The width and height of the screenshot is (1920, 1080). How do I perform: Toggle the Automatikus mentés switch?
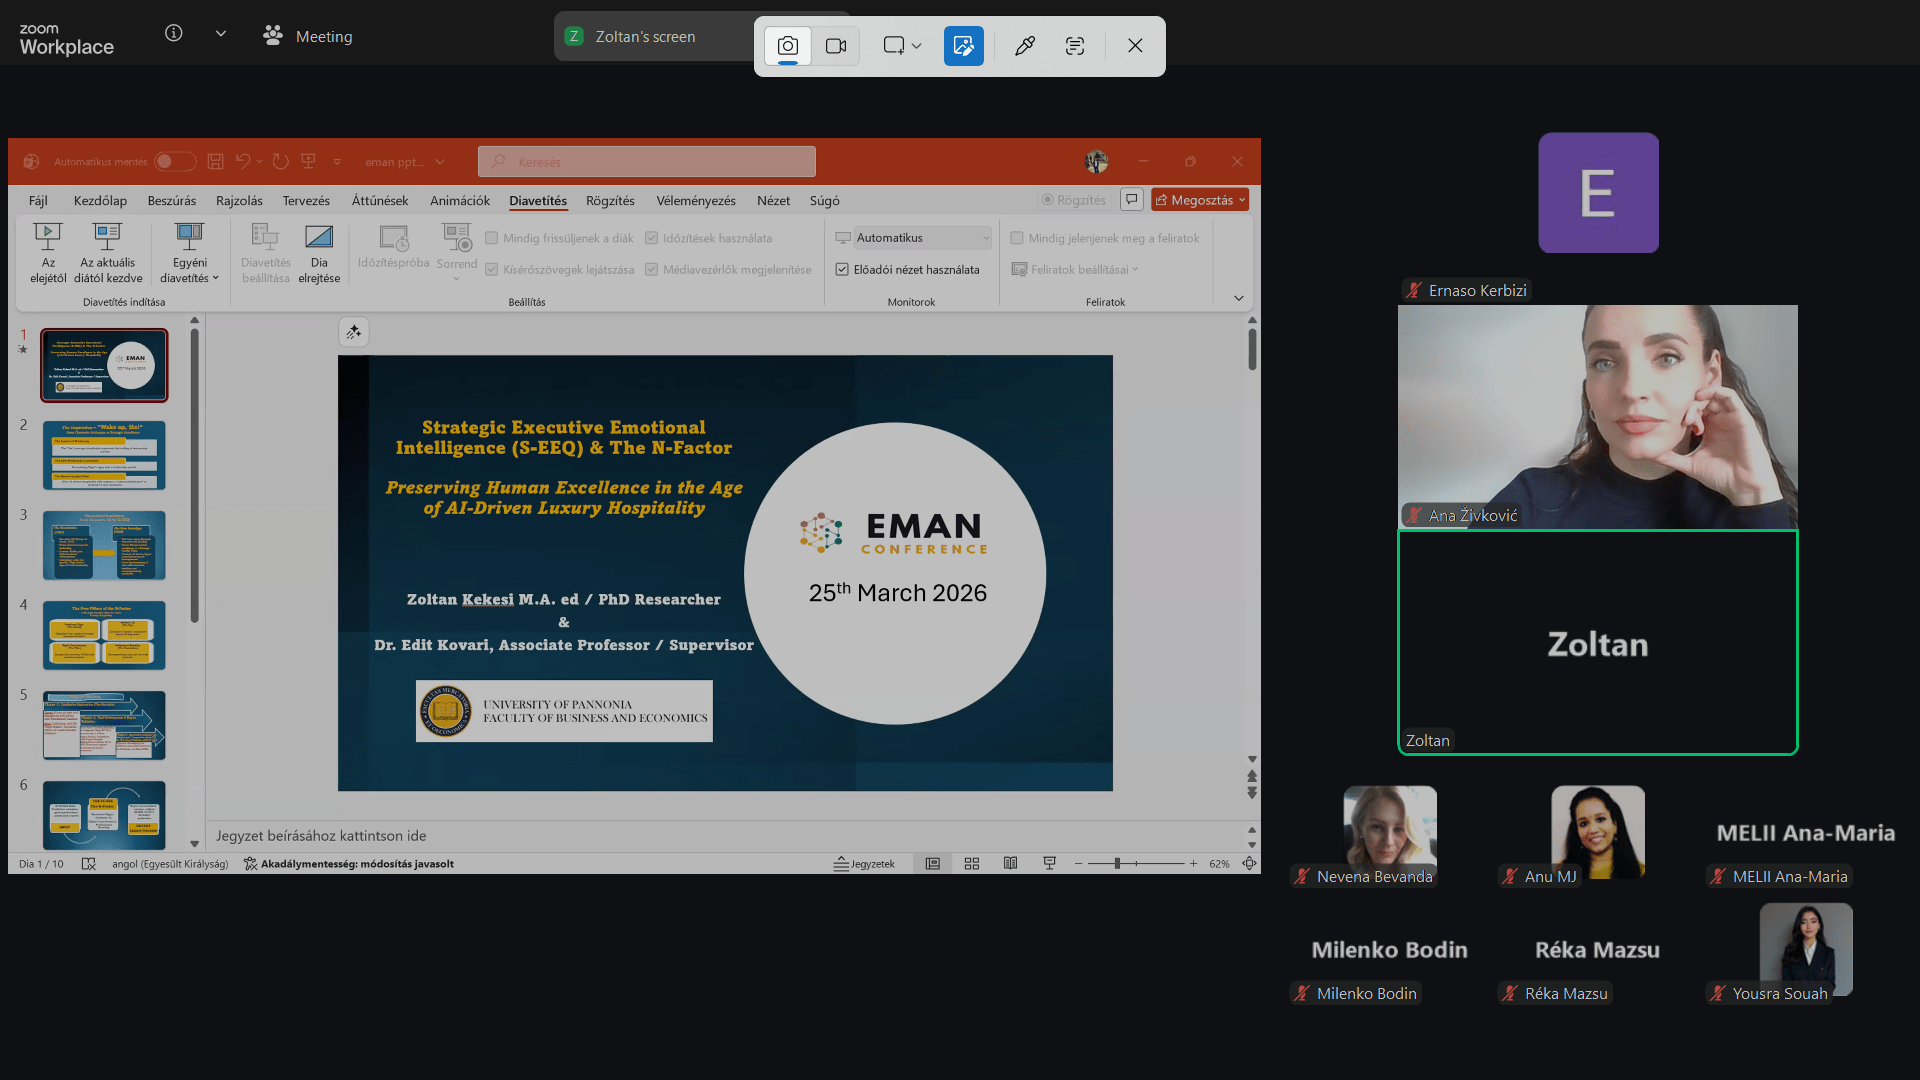[x=175, y=161]
